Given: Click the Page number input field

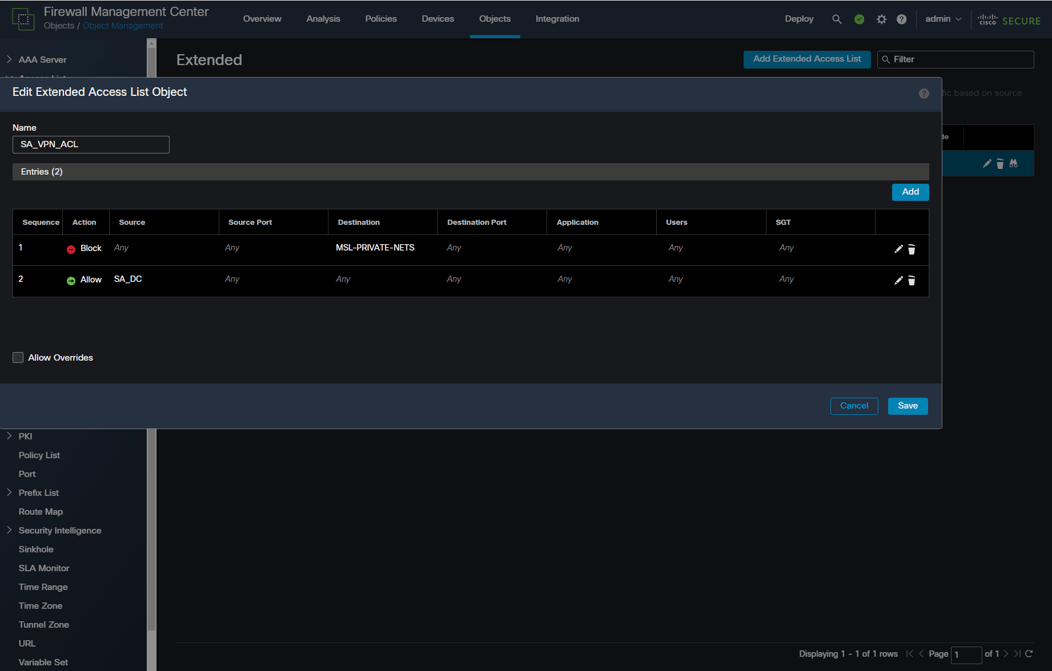Looking at the screenshot, I should point(966,654).
